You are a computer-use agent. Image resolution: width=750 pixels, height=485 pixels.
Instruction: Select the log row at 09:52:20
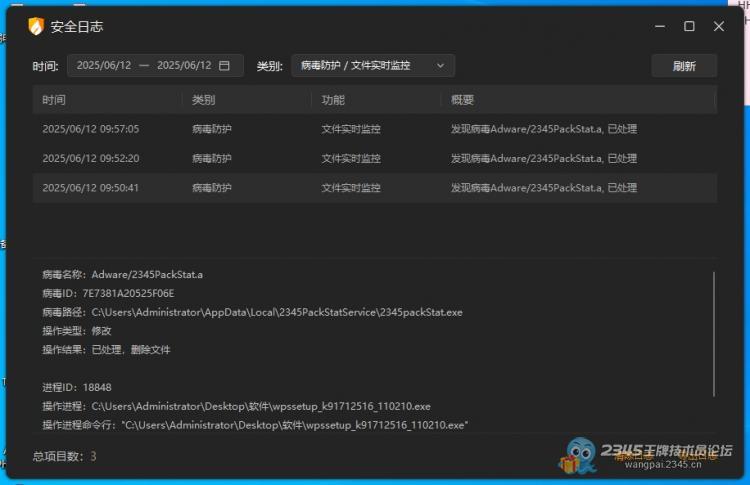(375, 158)
